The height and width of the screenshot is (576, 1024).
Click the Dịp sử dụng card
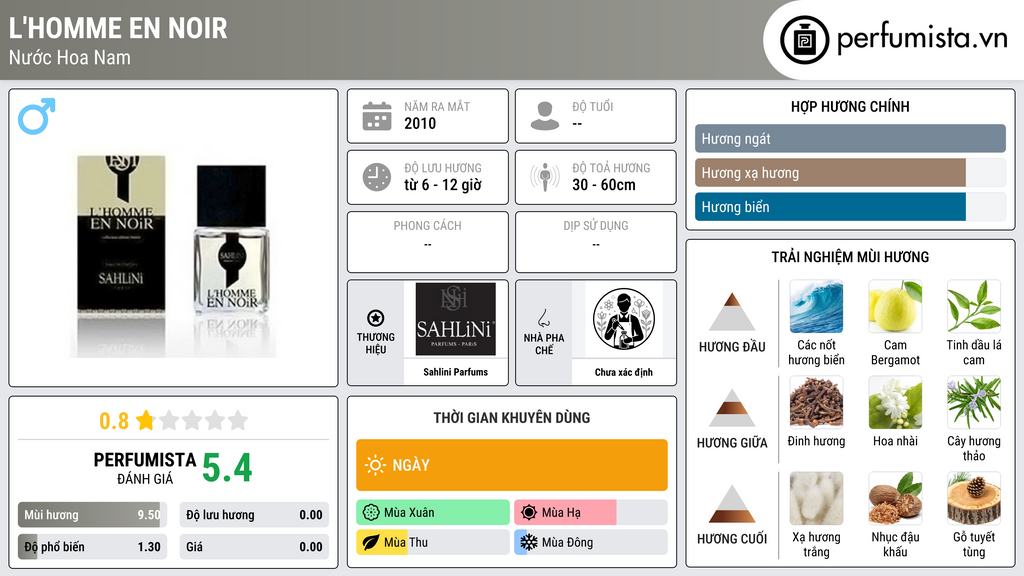tap(596, 242)
